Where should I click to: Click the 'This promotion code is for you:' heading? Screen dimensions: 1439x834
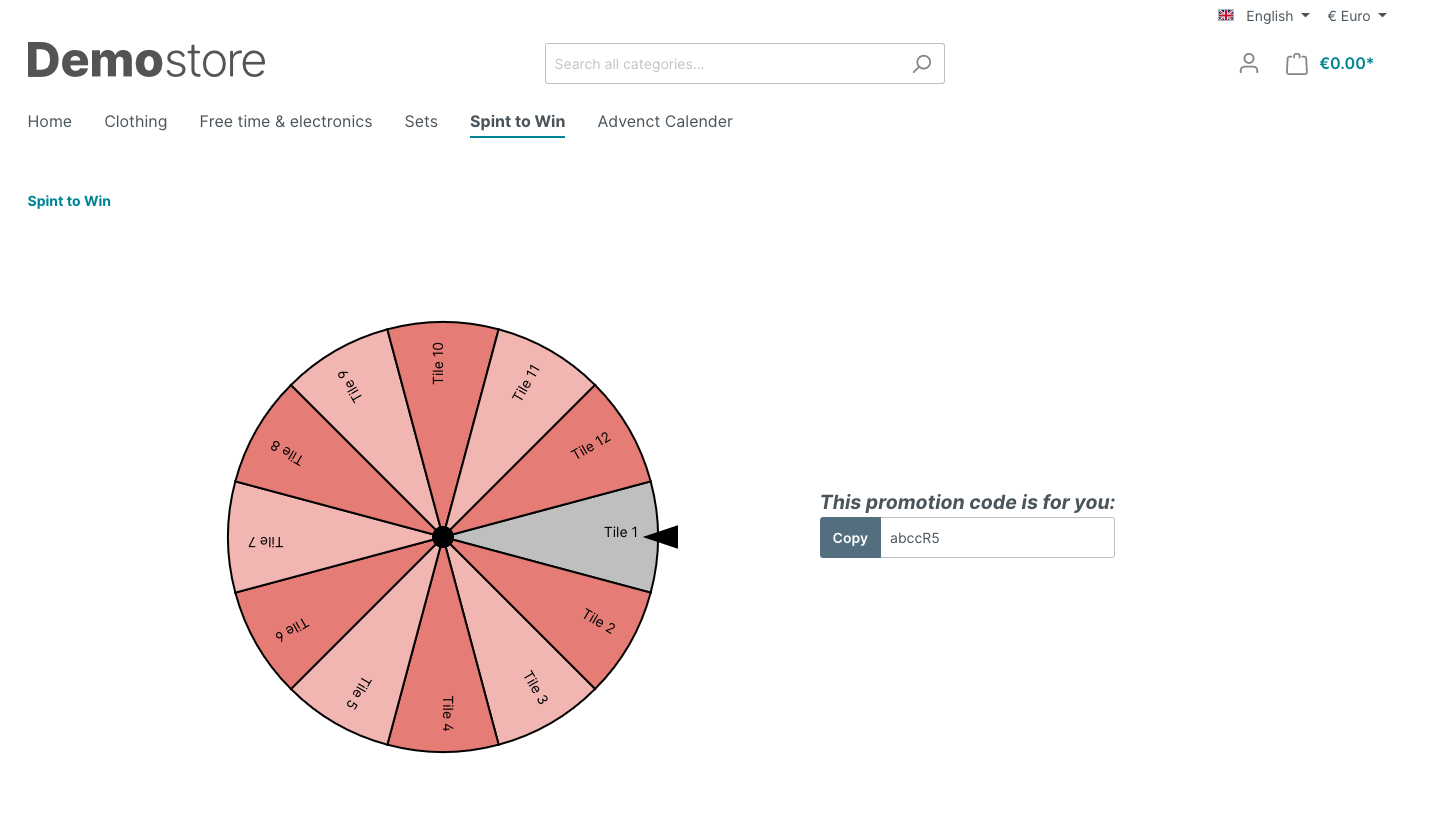click(967, 502)
